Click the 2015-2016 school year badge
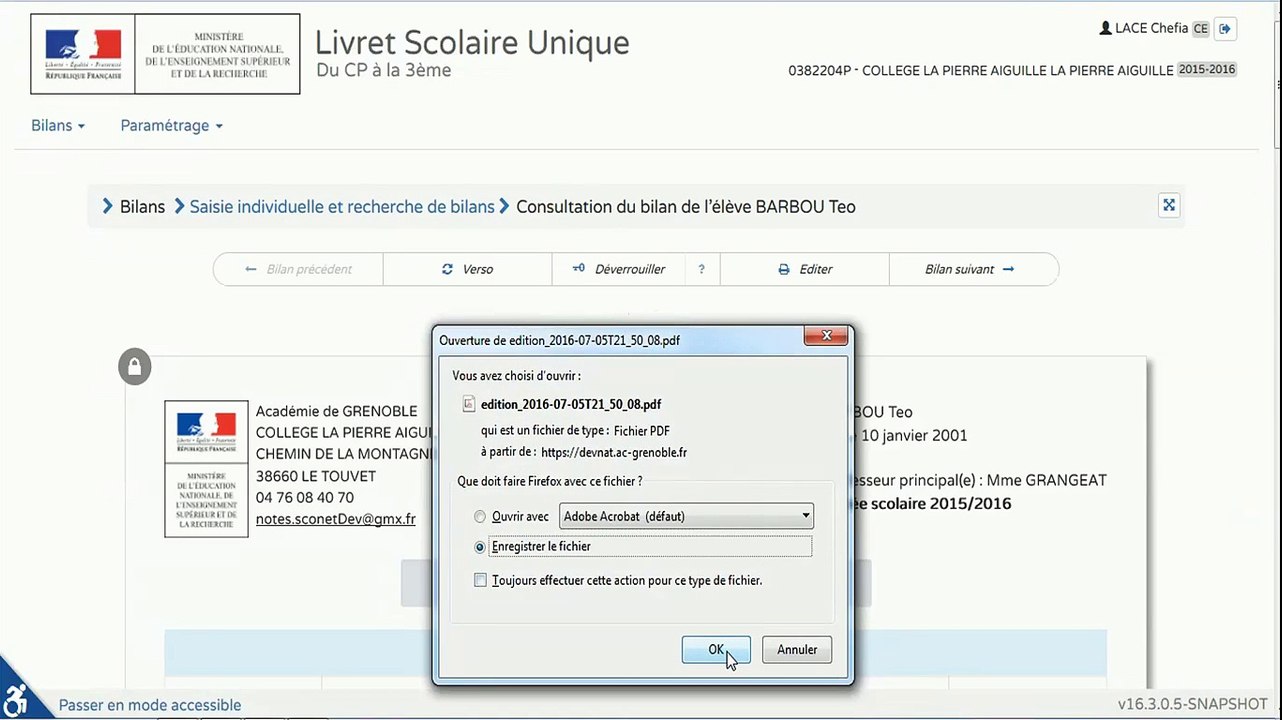 coord(1207,70)
